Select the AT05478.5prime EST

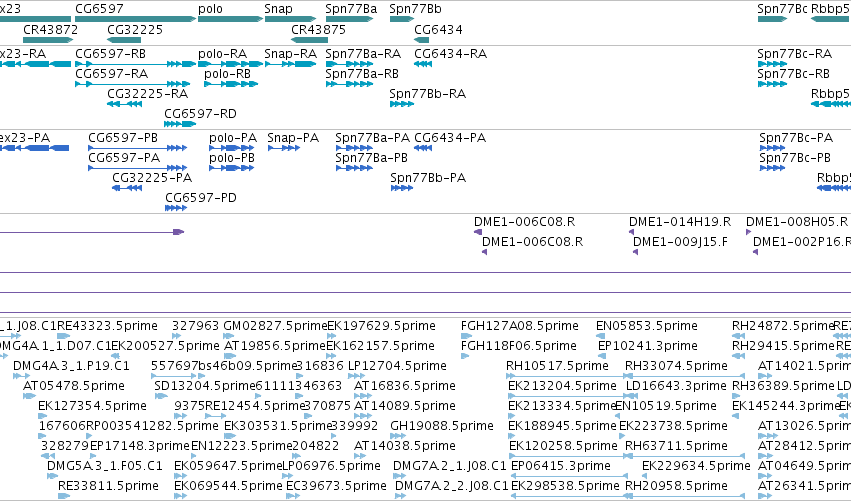29,396
